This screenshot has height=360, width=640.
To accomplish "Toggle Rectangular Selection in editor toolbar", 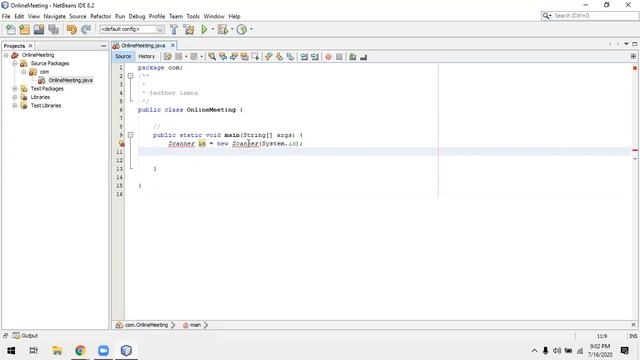I will tap(256, 57).
